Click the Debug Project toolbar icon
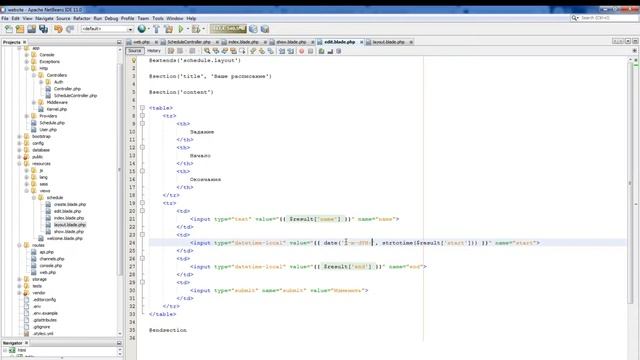Screen dimensions: 640x360 pyautogui.click(x=196, y=29)
